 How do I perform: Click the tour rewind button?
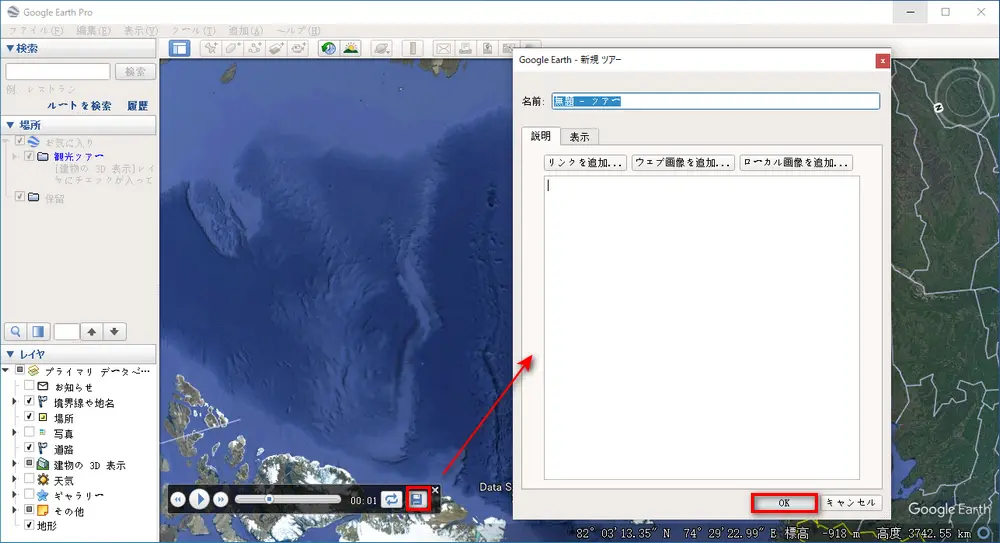177,499
